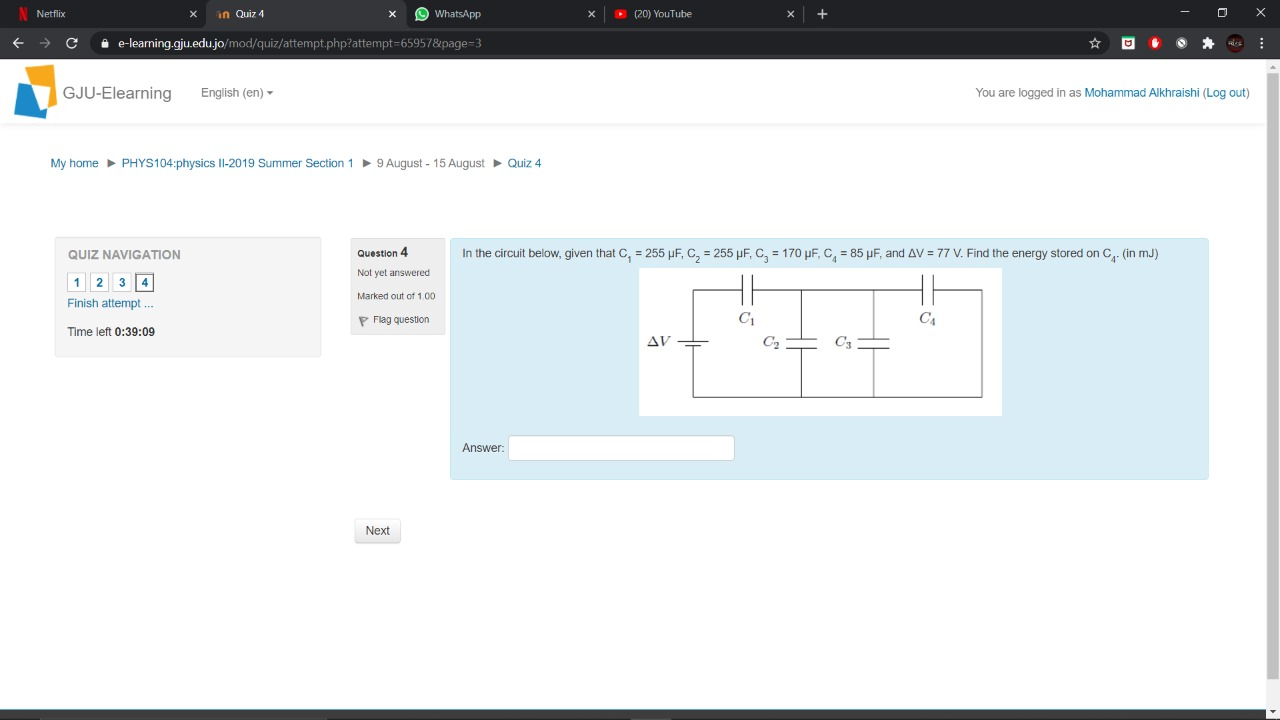
Task: Click the Question 4 heading
Action: pyautogui.click(x=383, y=253)
